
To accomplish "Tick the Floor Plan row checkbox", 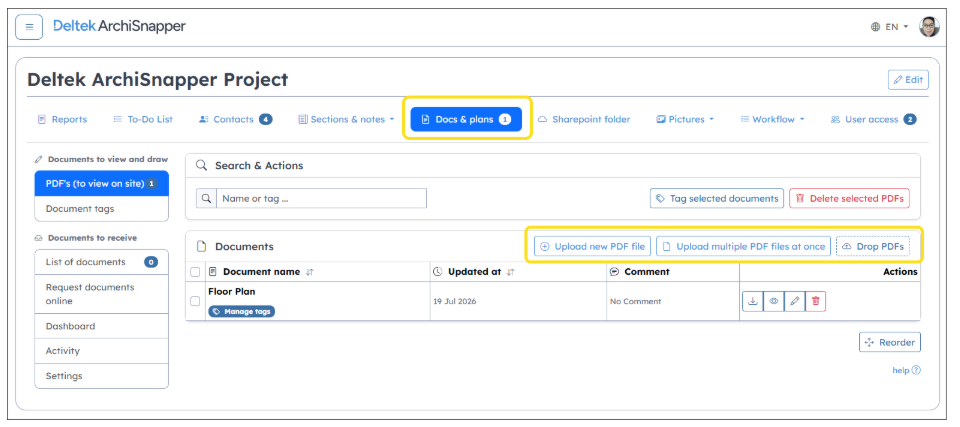I will (195, 301).
